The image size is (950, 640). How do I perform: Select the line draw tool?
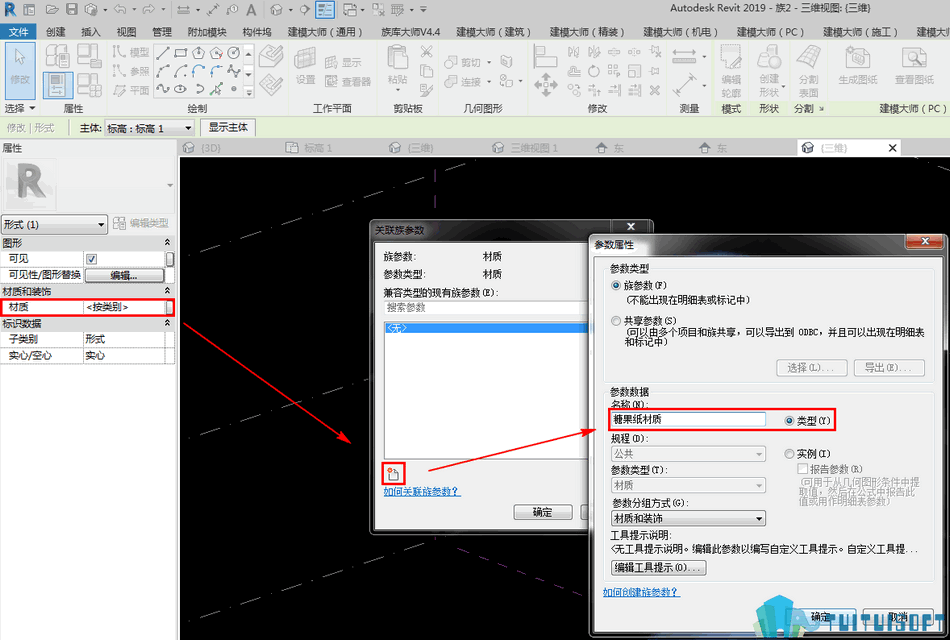coord(162,54)
